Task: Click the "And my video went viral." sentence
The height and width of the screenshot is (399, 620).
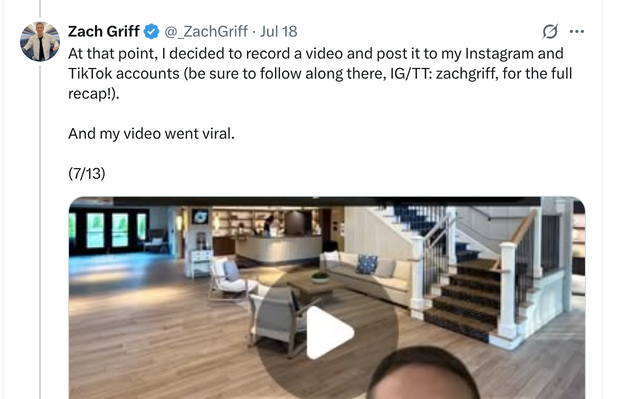Action: (x=151, y=134)
